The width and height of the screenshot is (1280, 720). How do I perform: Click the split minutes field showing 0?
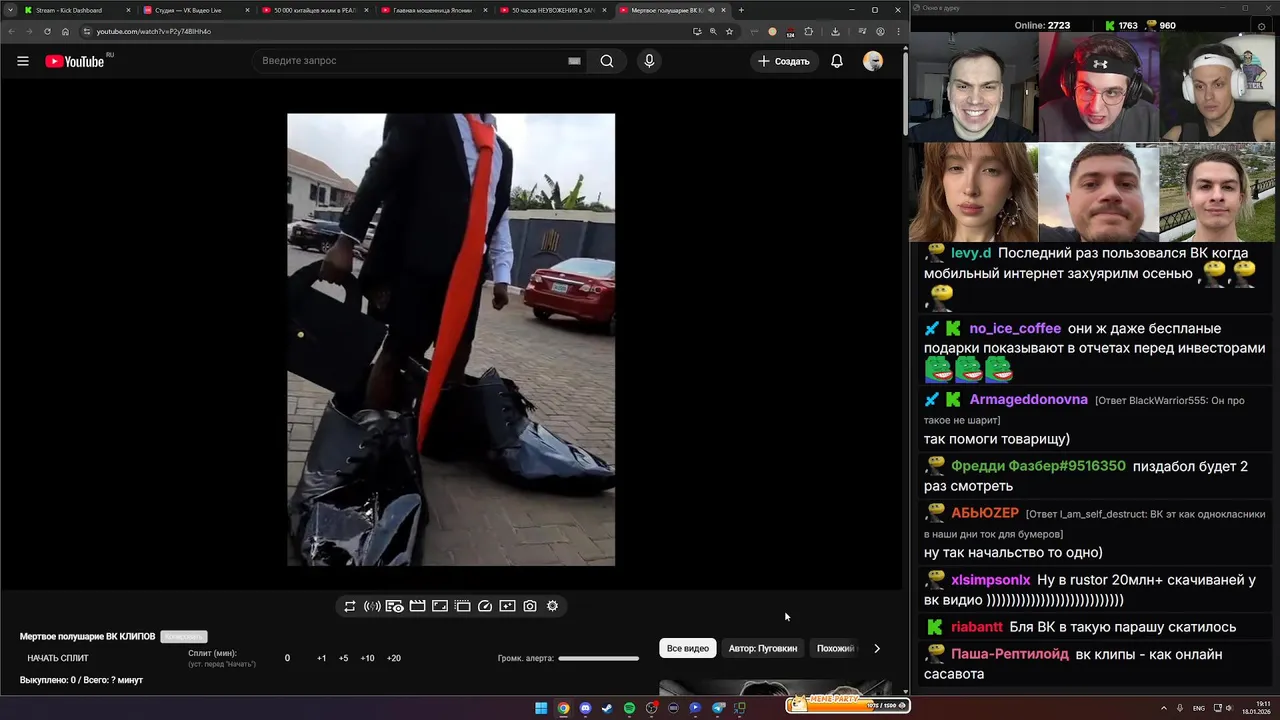pos(287,658)
